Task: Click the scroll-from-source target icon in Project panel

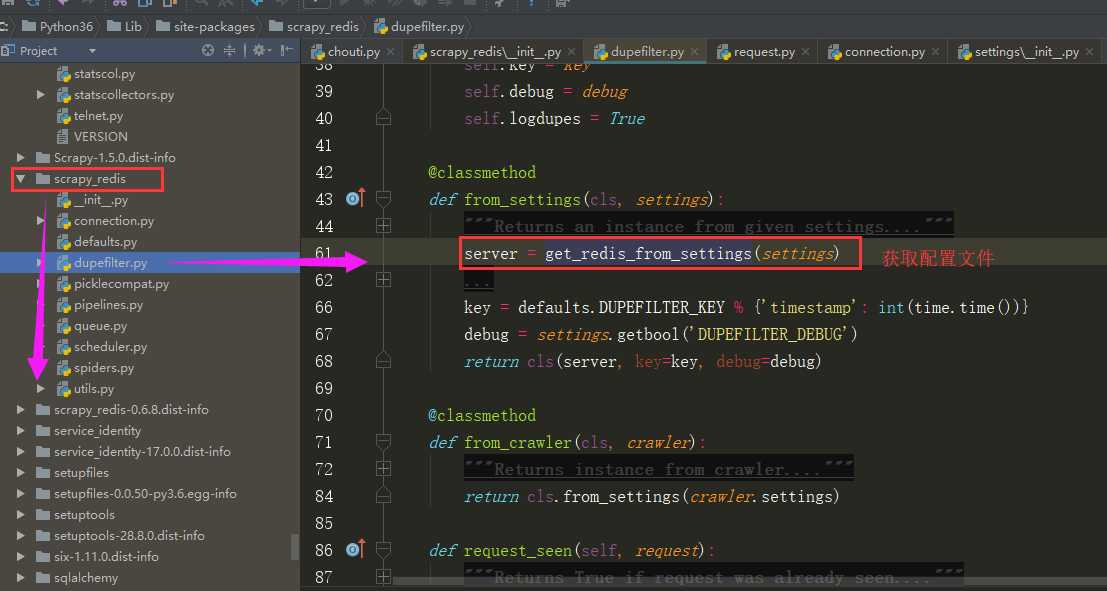Action: click(x=208, y=51)
